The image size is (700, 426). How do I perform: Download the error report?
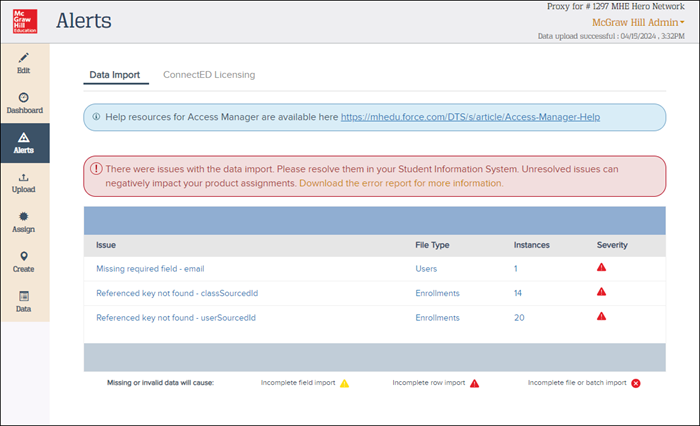click(400, 184)
